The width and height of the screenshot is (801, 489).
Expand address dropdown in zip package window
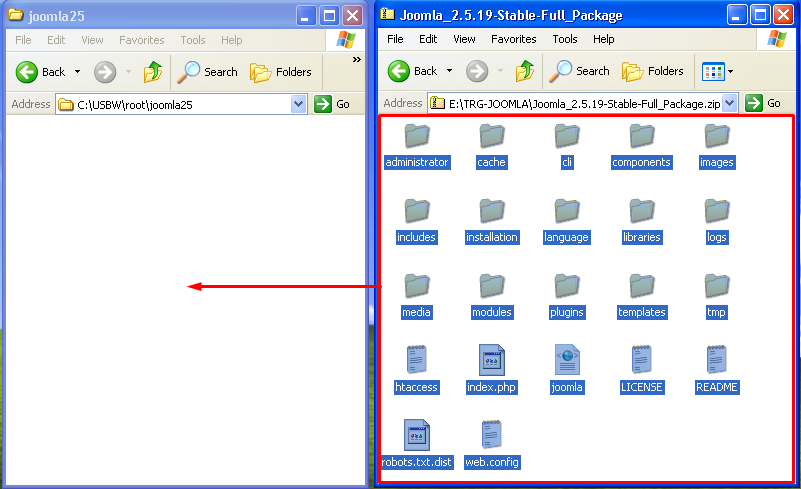[x=730, y=103]
